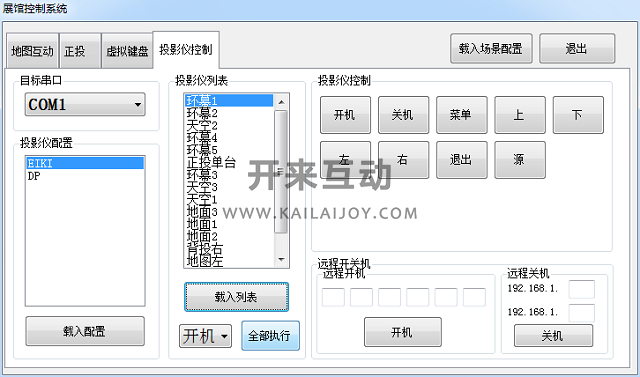Viewport: 640px width, 377px height.
Task: Select 天空3 in projector list
Action: (229, 187)
